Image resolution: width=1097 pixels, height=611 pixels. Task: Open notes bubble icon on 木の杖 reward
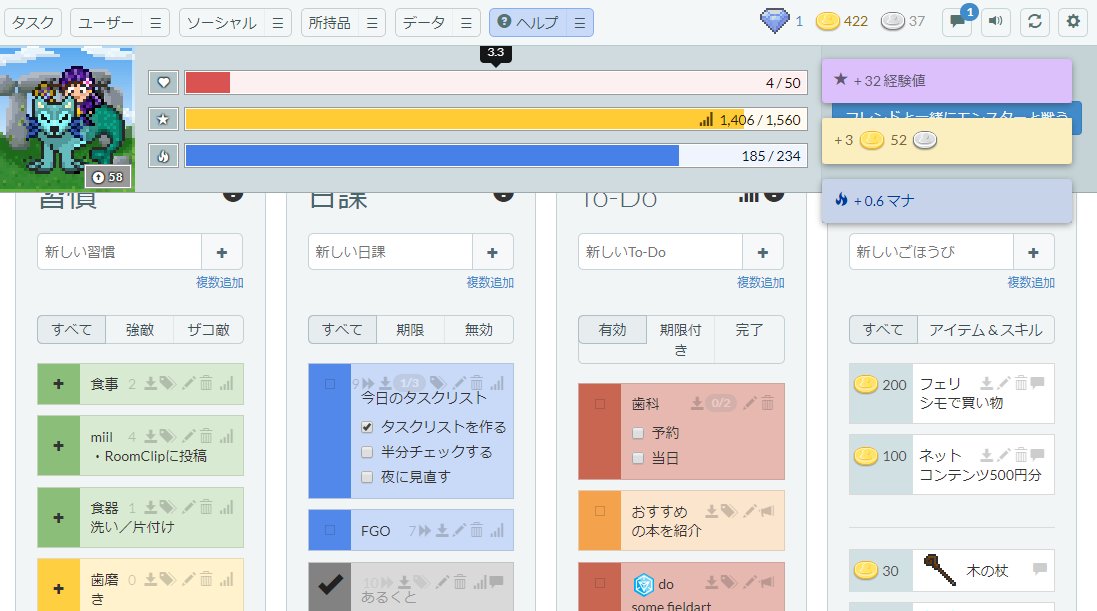click(1040, 568)
